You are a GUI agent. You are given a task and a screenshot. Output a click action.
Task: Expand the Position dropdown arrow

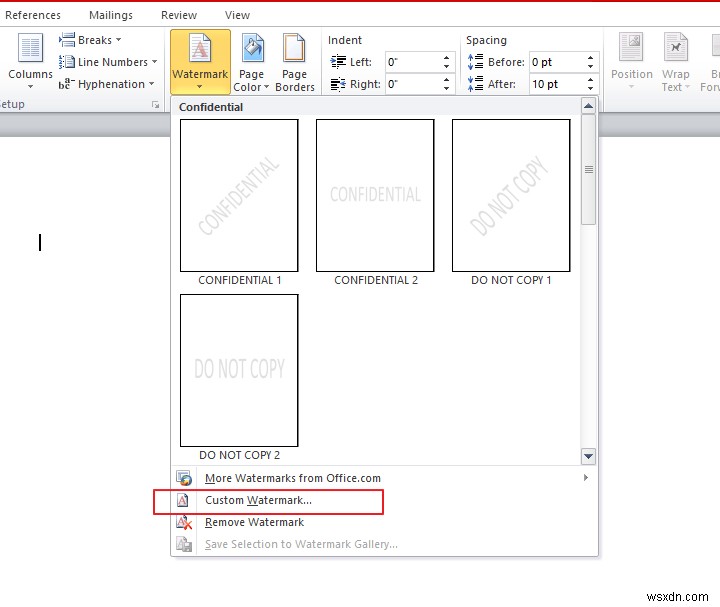coord(631,86)
